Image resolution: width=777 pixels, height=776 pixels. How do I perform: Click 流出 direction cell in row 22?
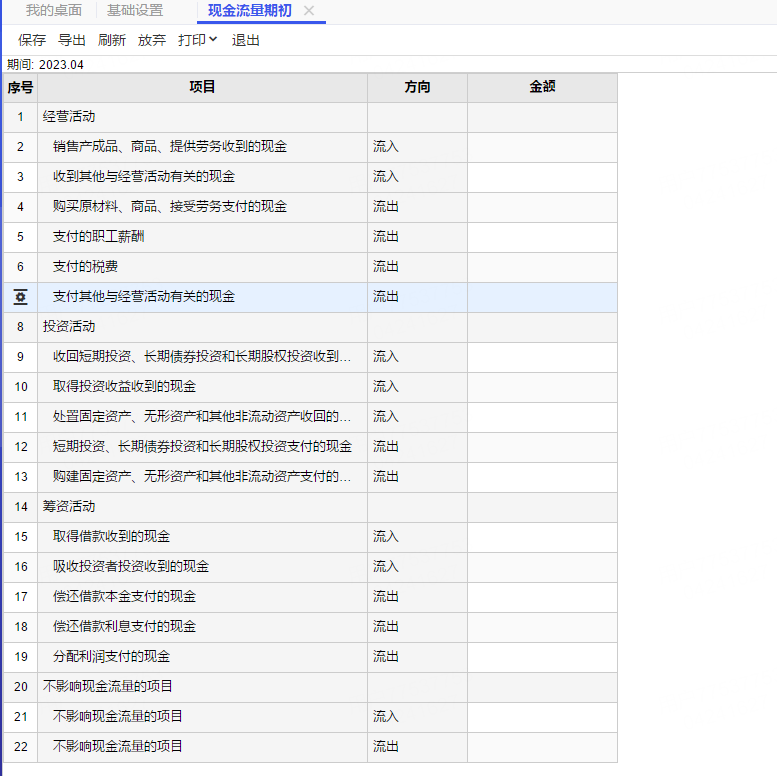417,747
